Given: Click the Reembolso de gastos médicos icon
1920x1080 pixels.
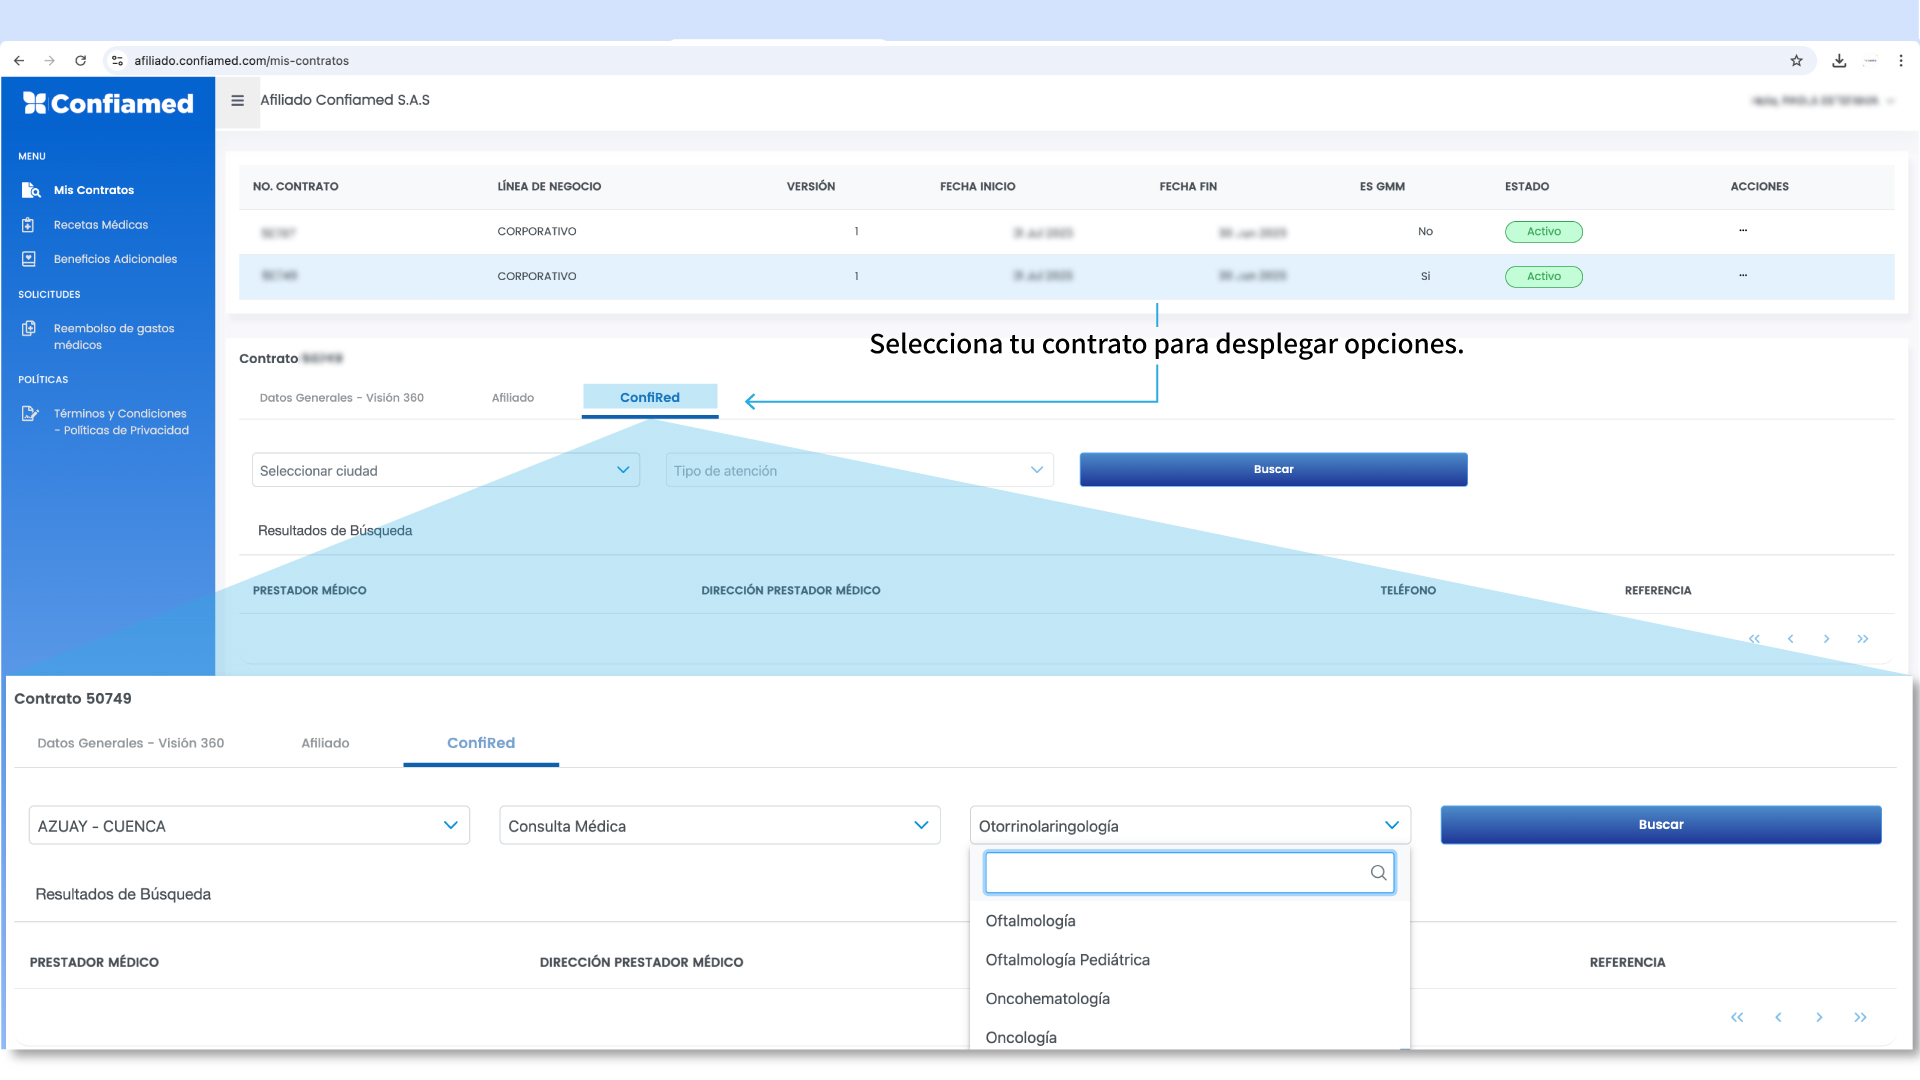Looking at the screenshot, I should coord(29,328).
